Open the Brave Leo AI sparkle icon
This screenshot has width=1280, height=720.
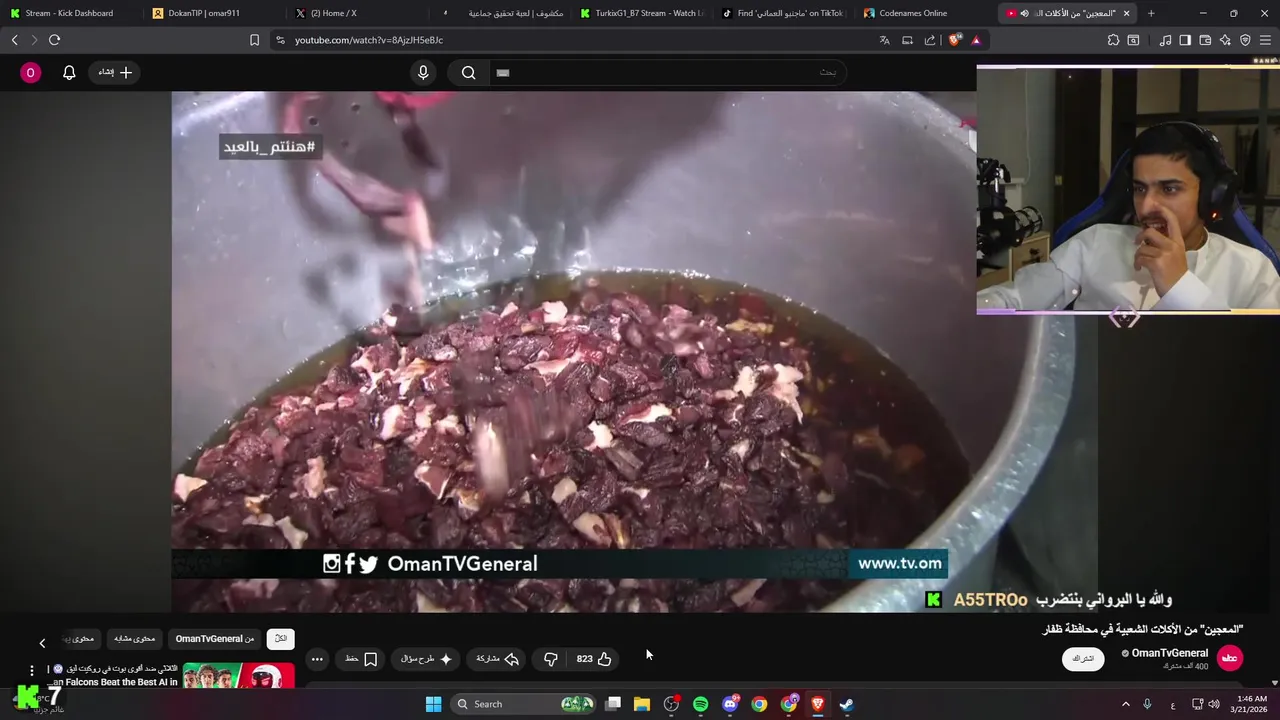(1225, 40)
